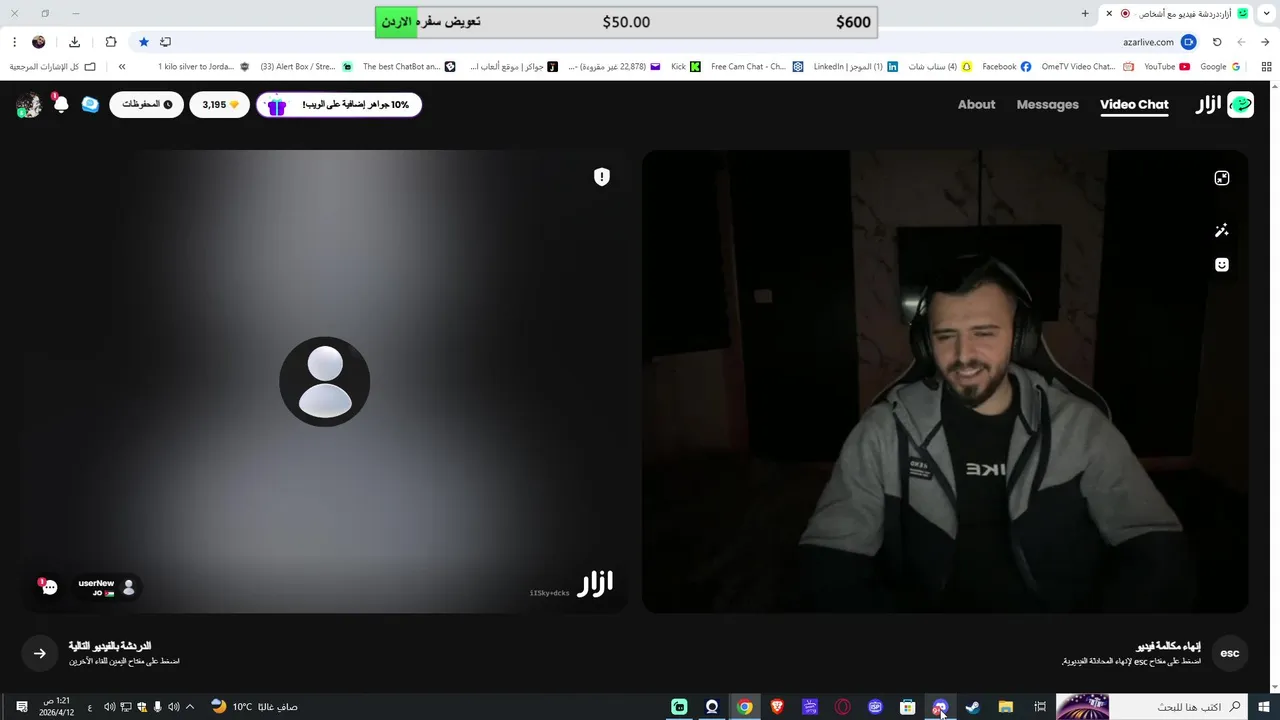Open the blue chat bubble icon
Image resolution: width=1280 pixels, height=720 pixels.
tap(90, 105)
